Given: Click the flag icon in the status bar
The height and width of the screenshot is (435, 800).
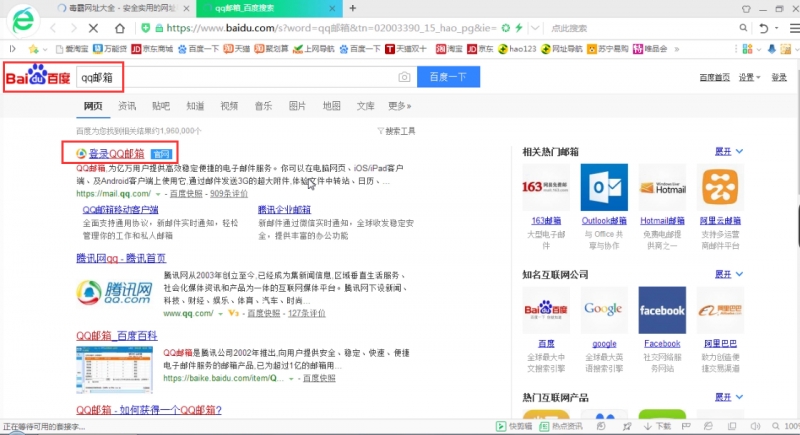Looking at the screenshot, I should 686,426.
